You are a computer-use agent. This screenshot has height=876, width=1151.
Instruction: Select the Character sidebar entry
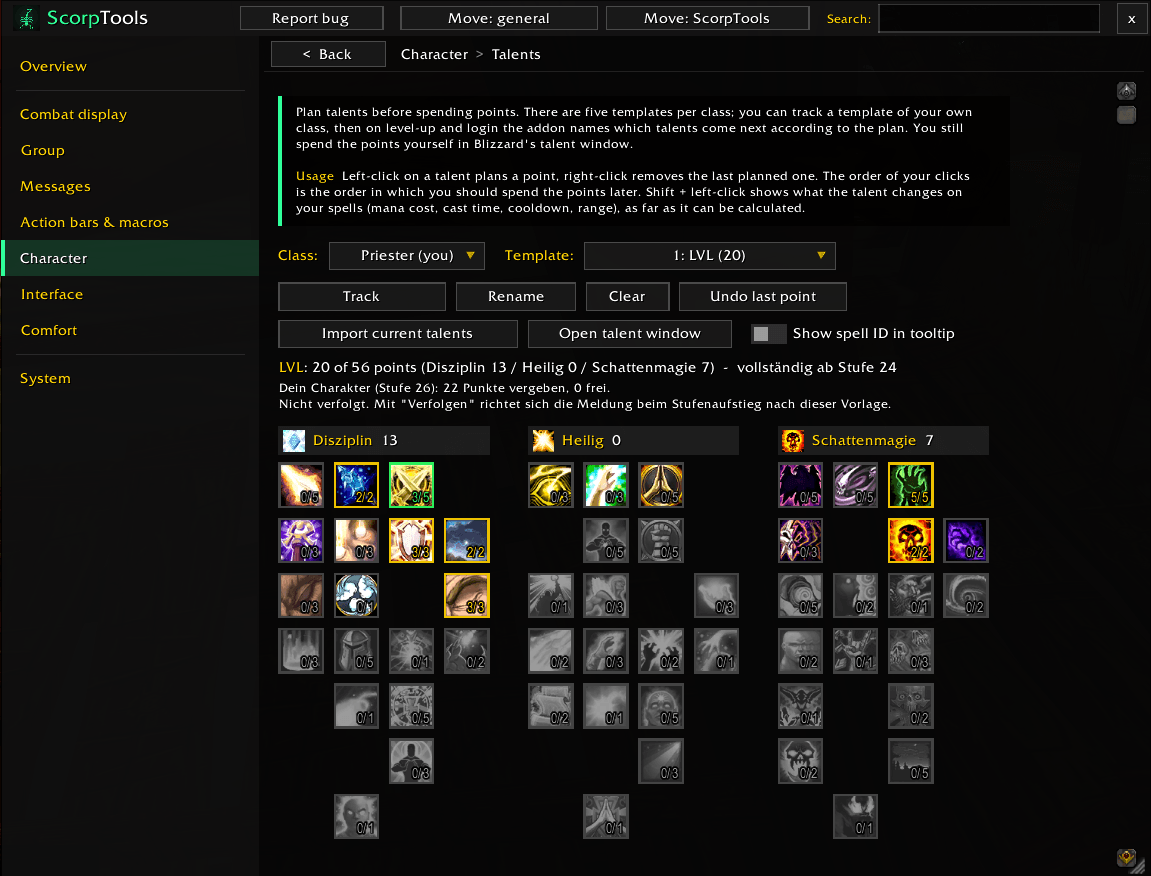click(x=131, y=258)
